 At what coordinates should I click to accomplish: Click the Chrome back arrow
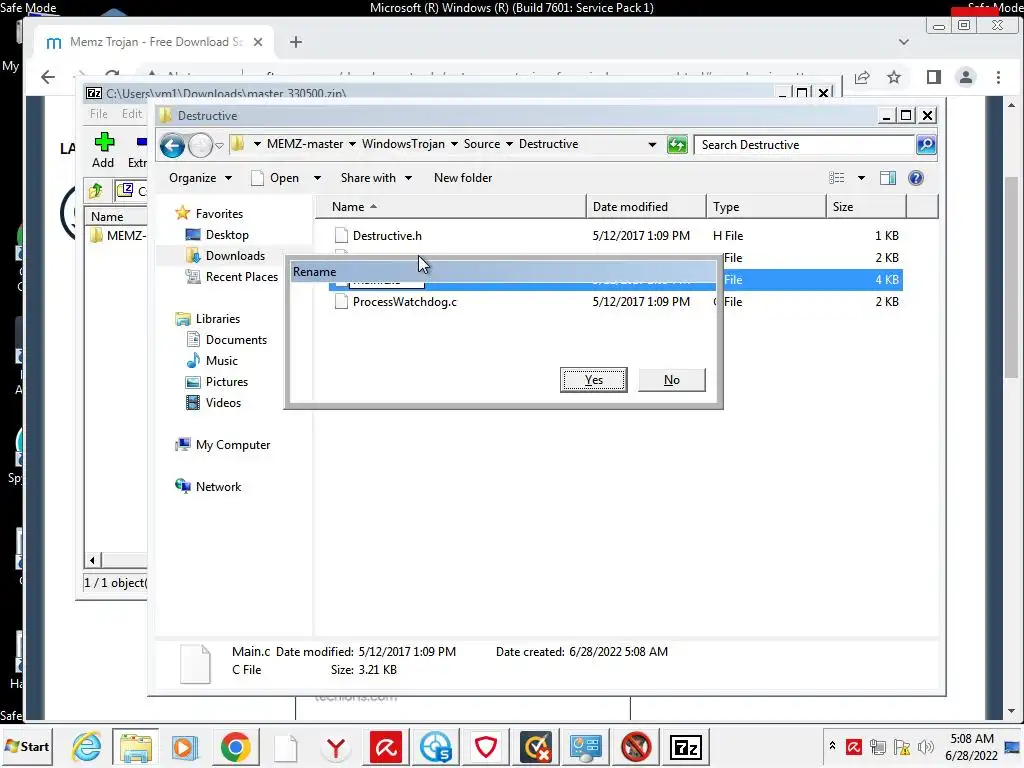point(48,77)
